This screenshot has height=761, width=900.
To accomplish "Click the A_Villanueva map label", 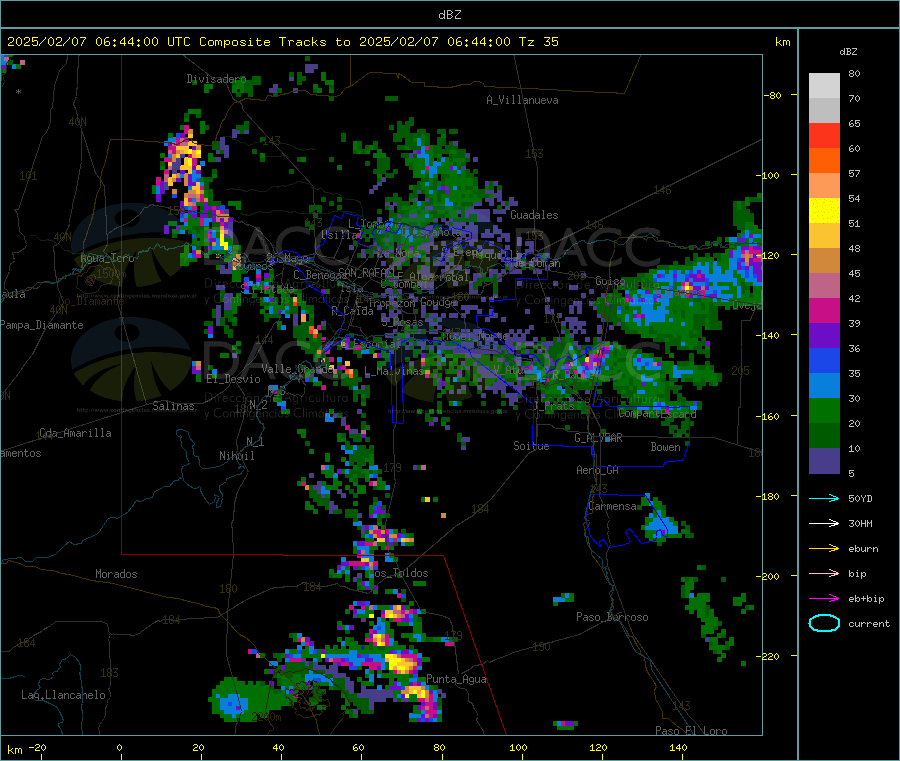I will (x=522, y=100).
